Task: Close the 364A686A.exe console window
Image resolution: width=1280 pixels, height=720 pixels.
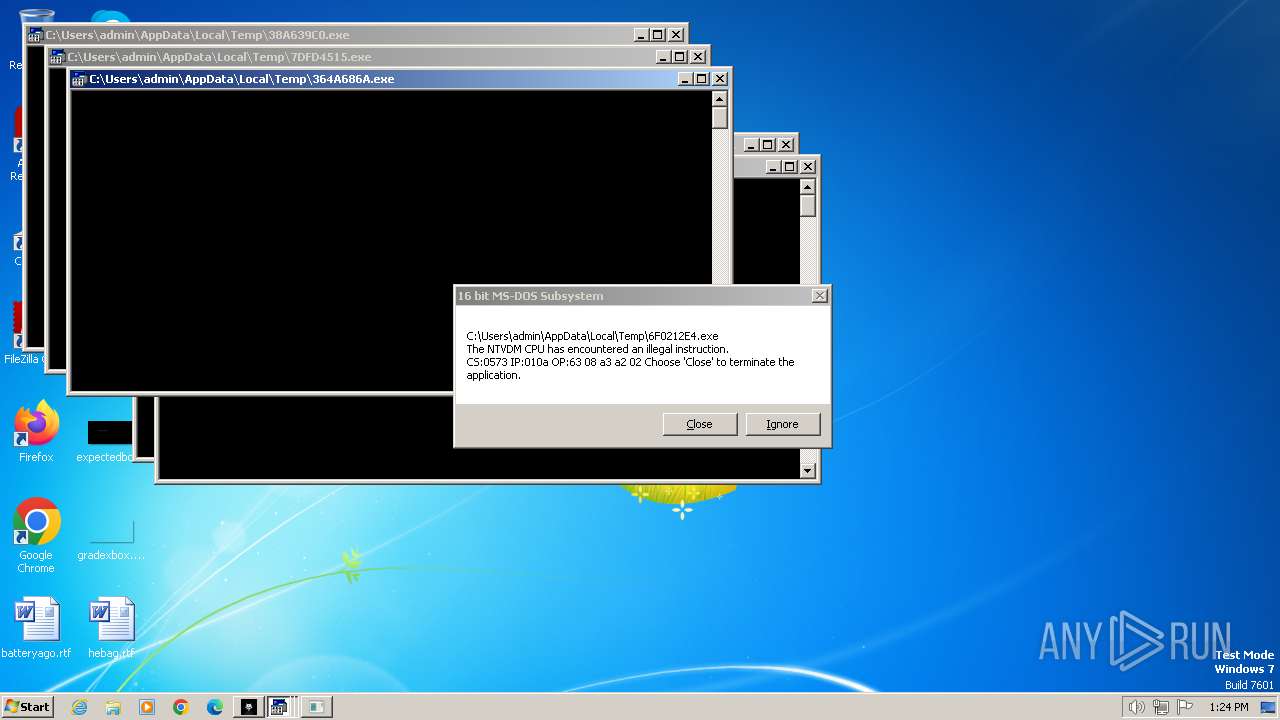Action: [x=719, y=79]
